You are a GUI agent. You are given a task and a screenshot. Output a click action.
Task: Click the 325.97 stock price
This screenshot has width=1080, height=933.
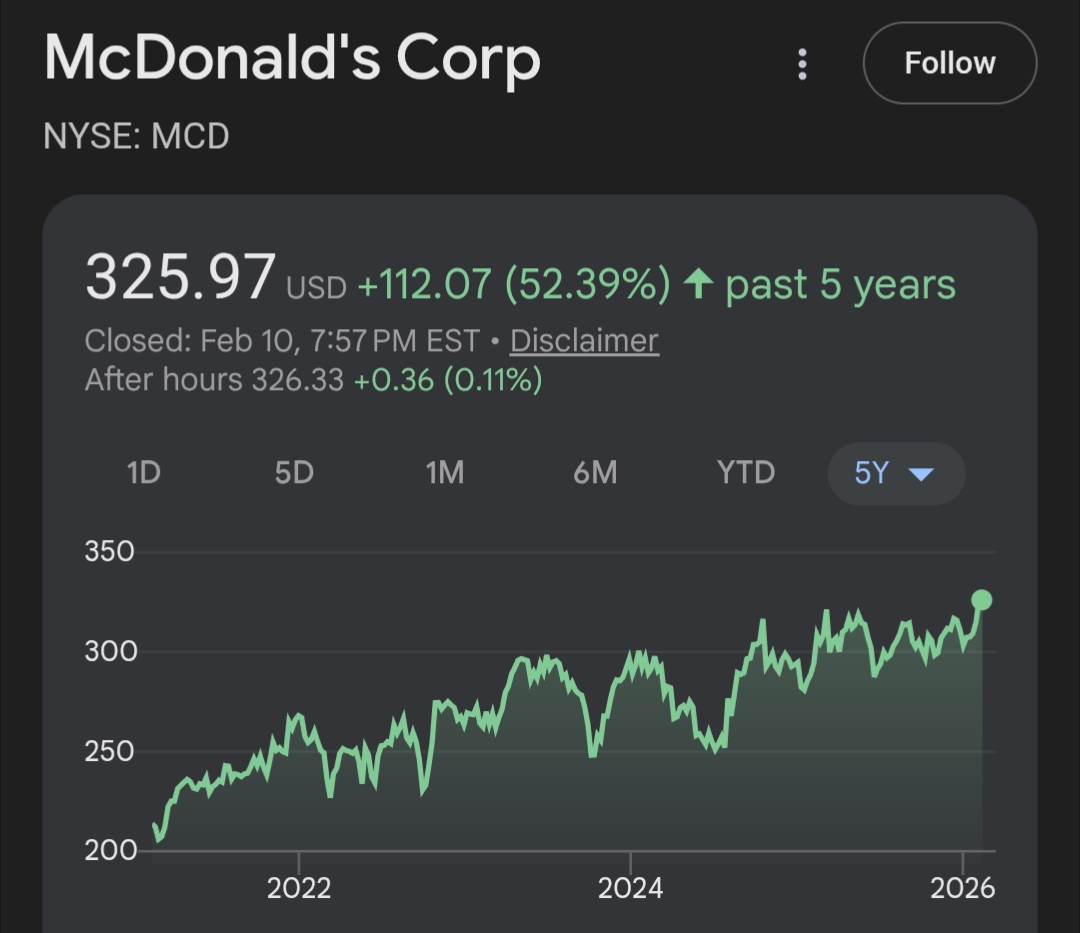180,278
